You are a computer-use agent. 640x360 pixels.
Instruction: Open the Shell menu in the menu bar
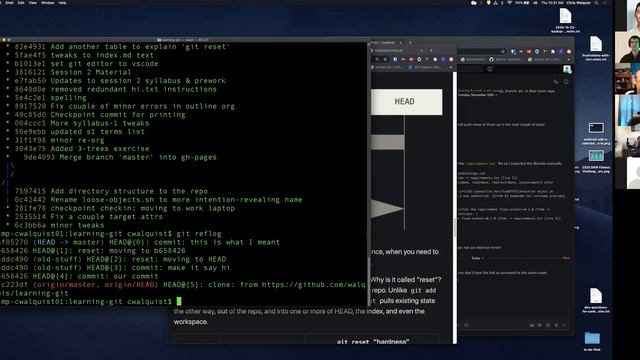(9, 2)
